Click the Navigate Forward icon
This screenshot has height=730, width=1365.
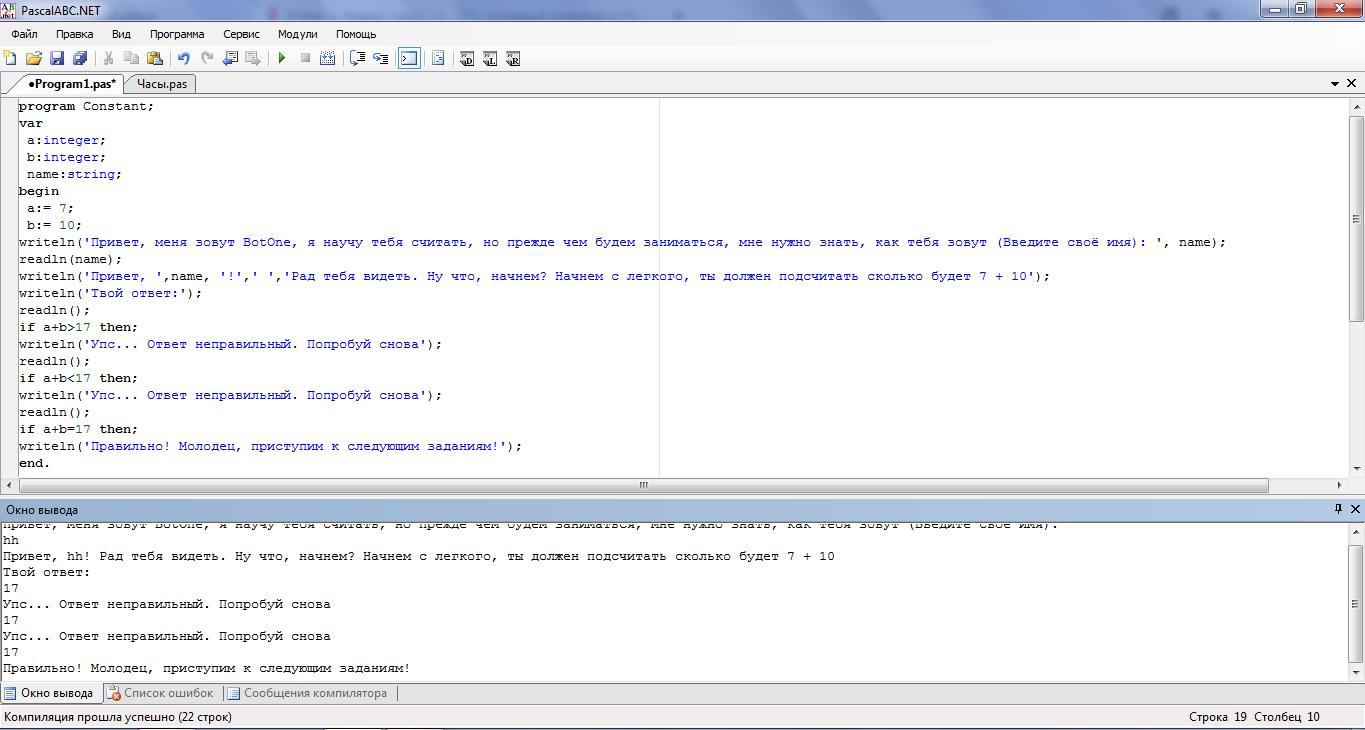pyautogui.click(x=253, y=59)
